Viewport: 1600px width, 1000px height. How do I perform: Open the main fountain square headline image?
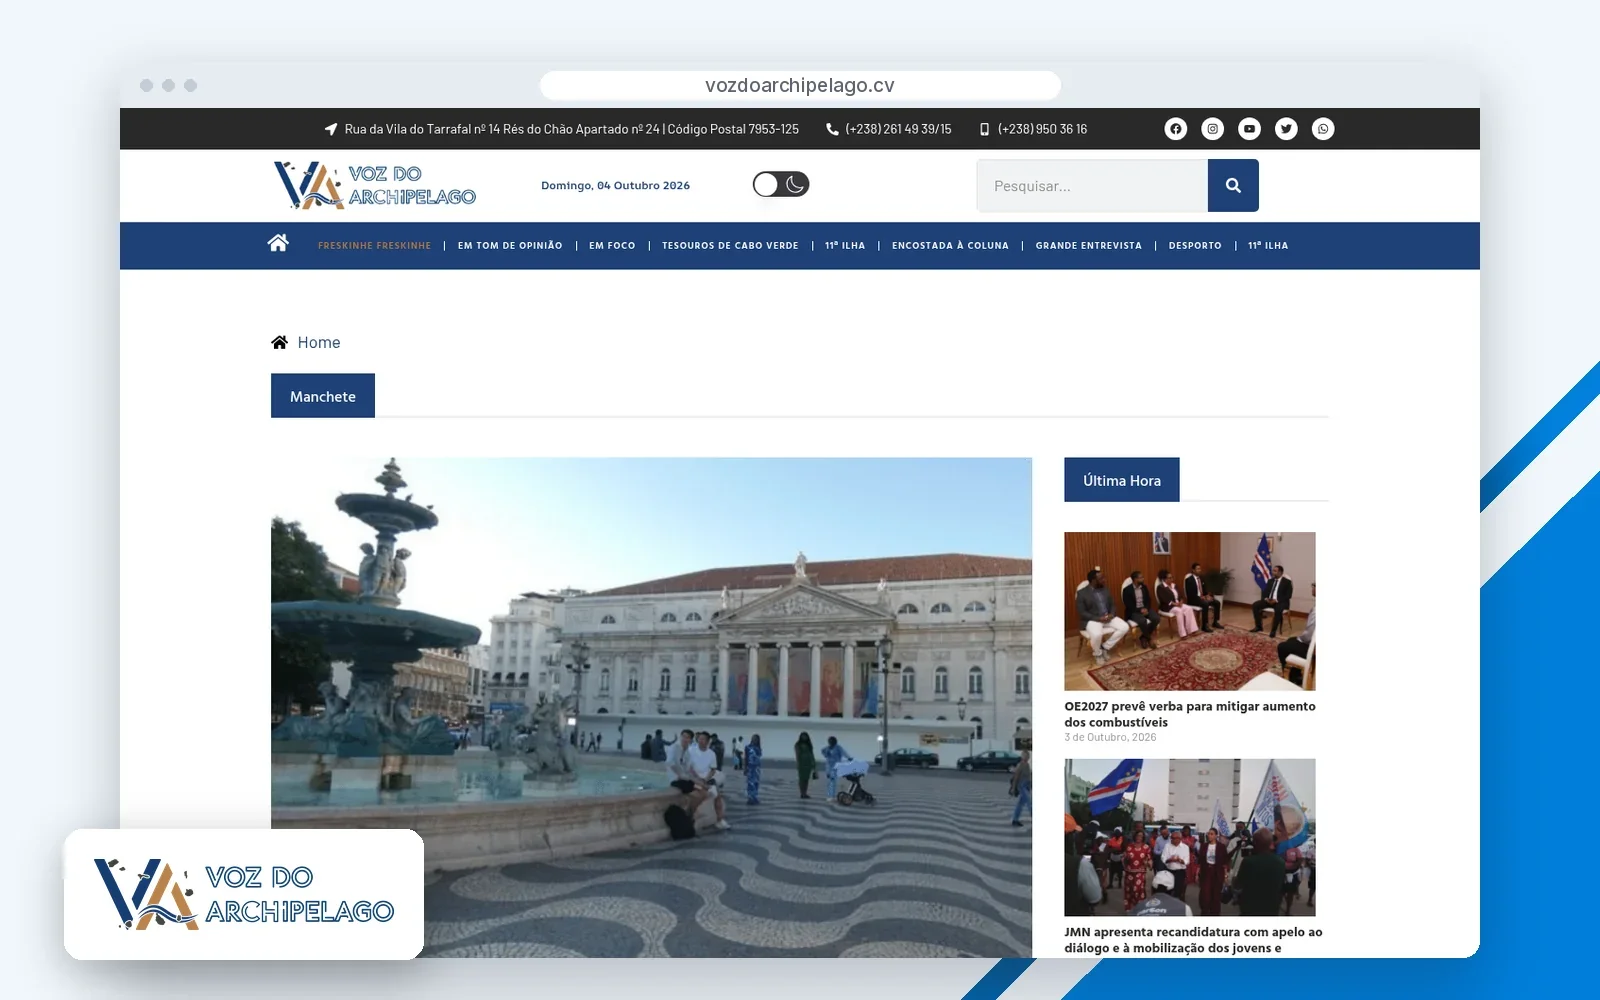pyautogui.click(x=651, y=707)
